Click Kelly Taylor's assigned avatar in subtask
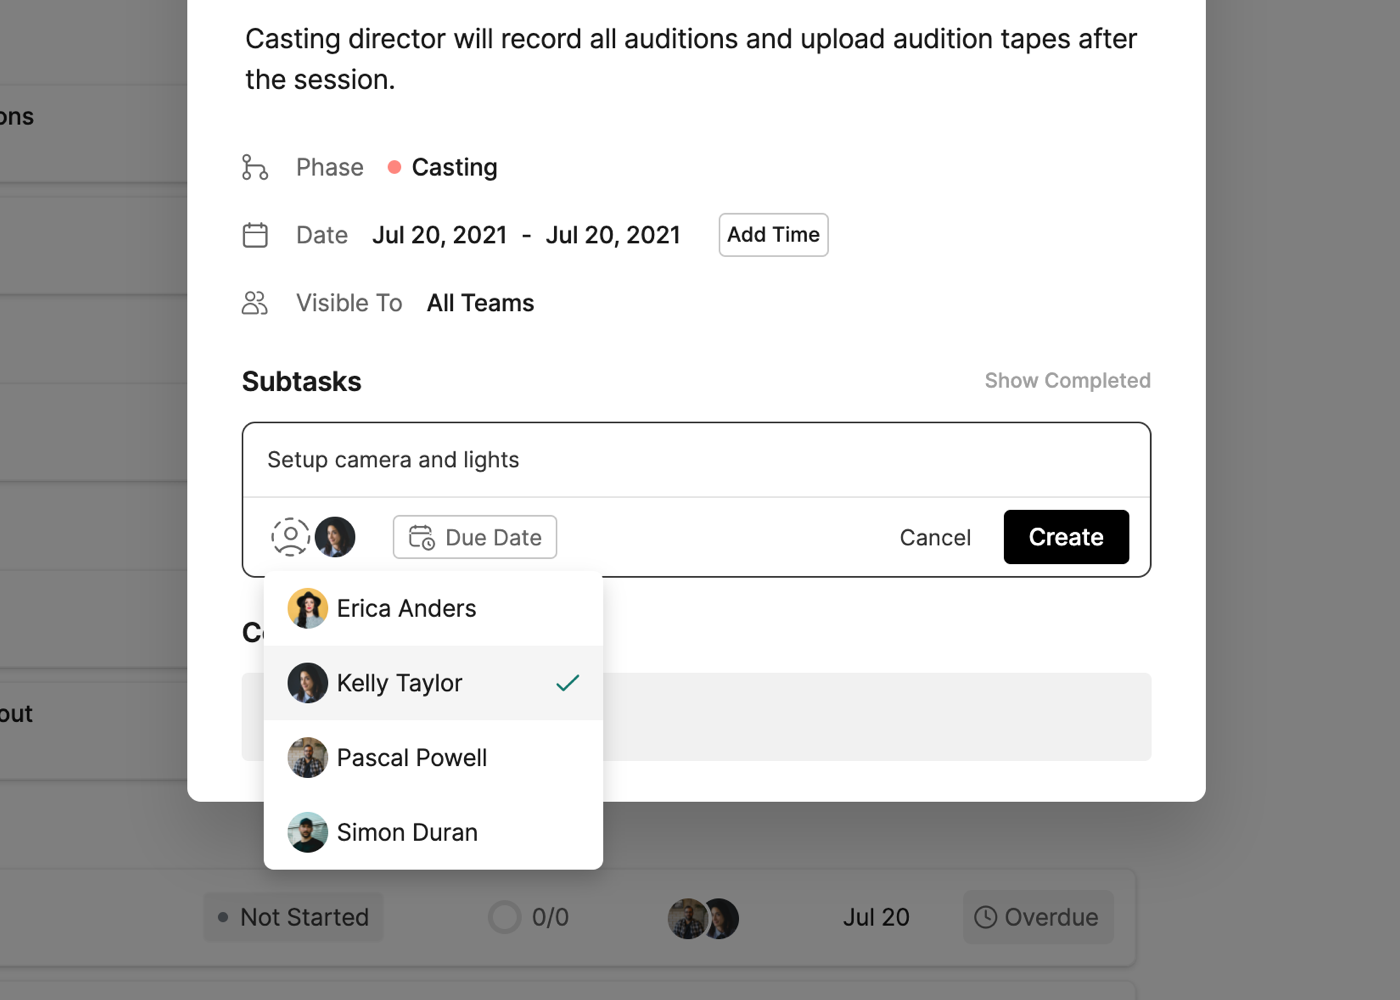The width and height of the screenshot is (1400, 1000). click(x=335, y=537)
